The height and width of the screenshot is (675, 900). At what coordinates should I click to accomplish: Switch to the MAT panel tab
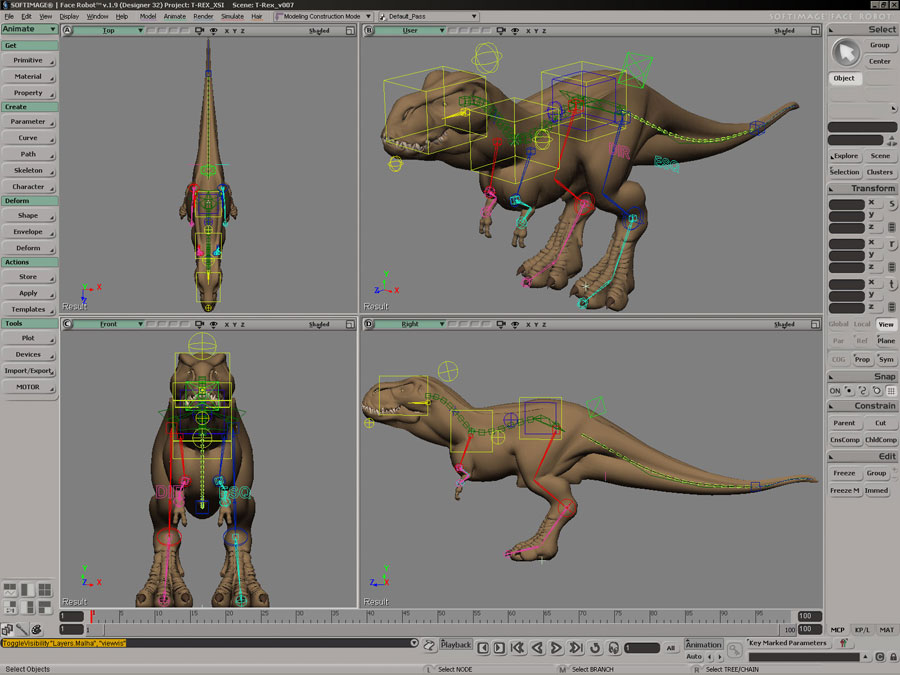click(887, 630)
